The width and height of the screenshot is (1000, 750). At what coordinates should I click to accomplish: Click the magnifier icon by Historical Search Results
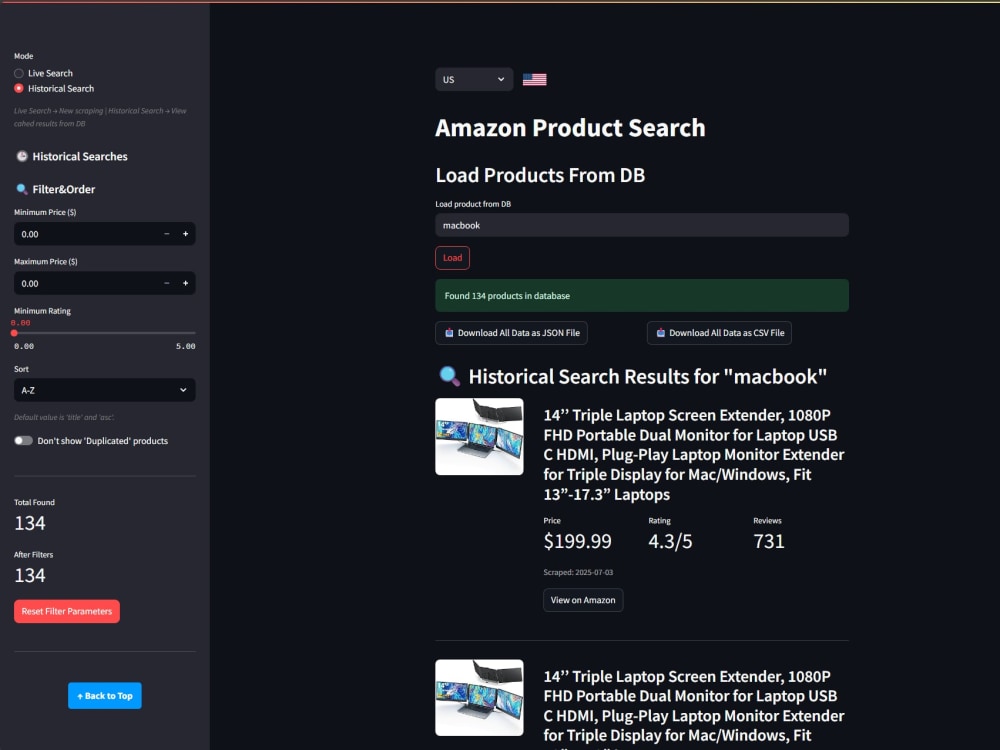point(450,376)
